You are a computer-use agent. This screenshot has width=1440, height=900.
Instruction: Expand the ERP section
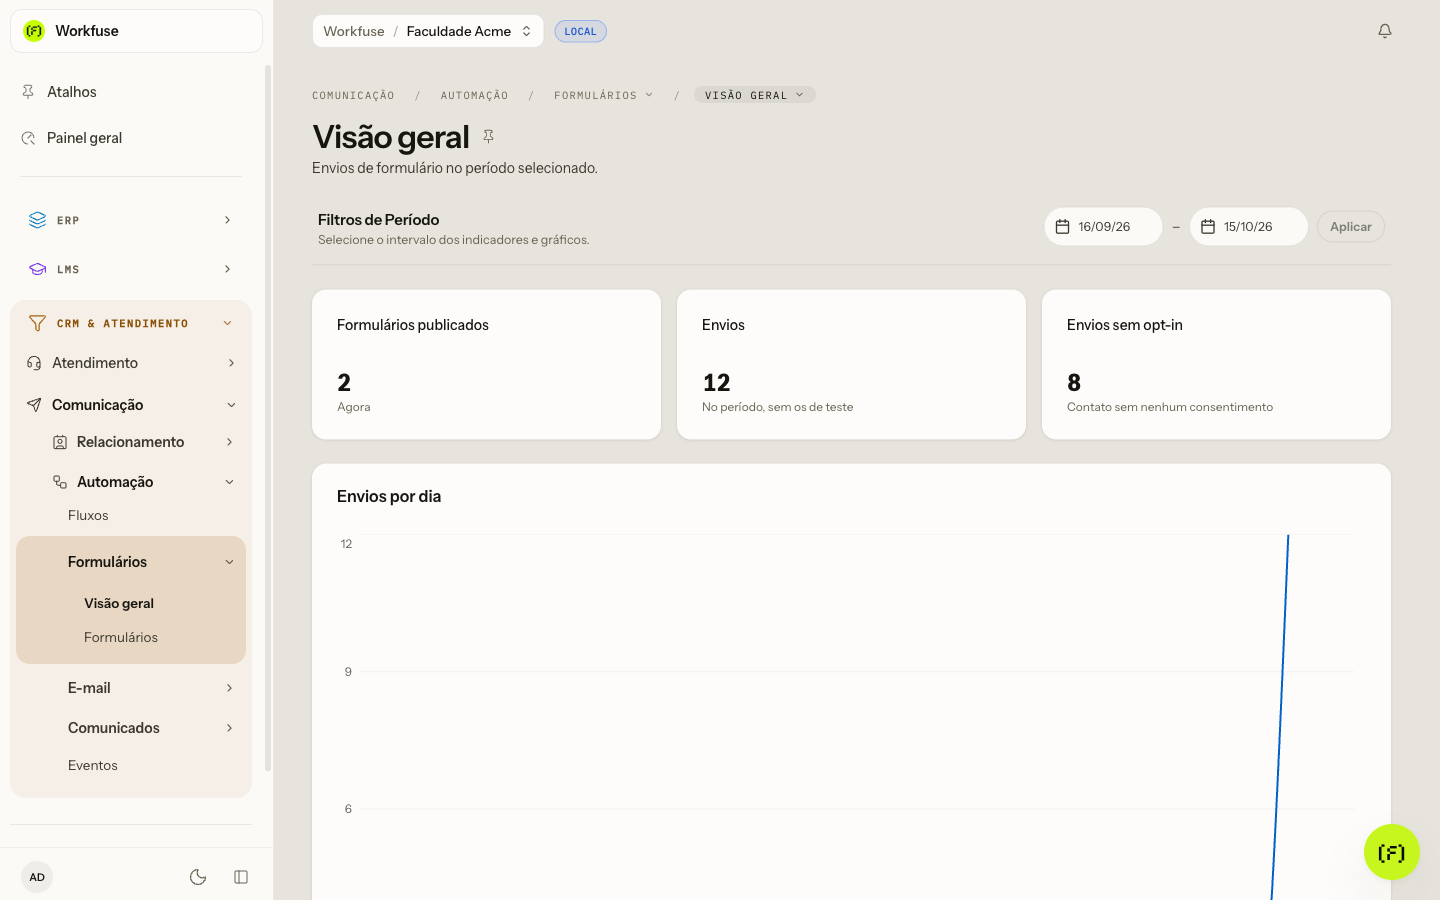[x=228, y=220]
